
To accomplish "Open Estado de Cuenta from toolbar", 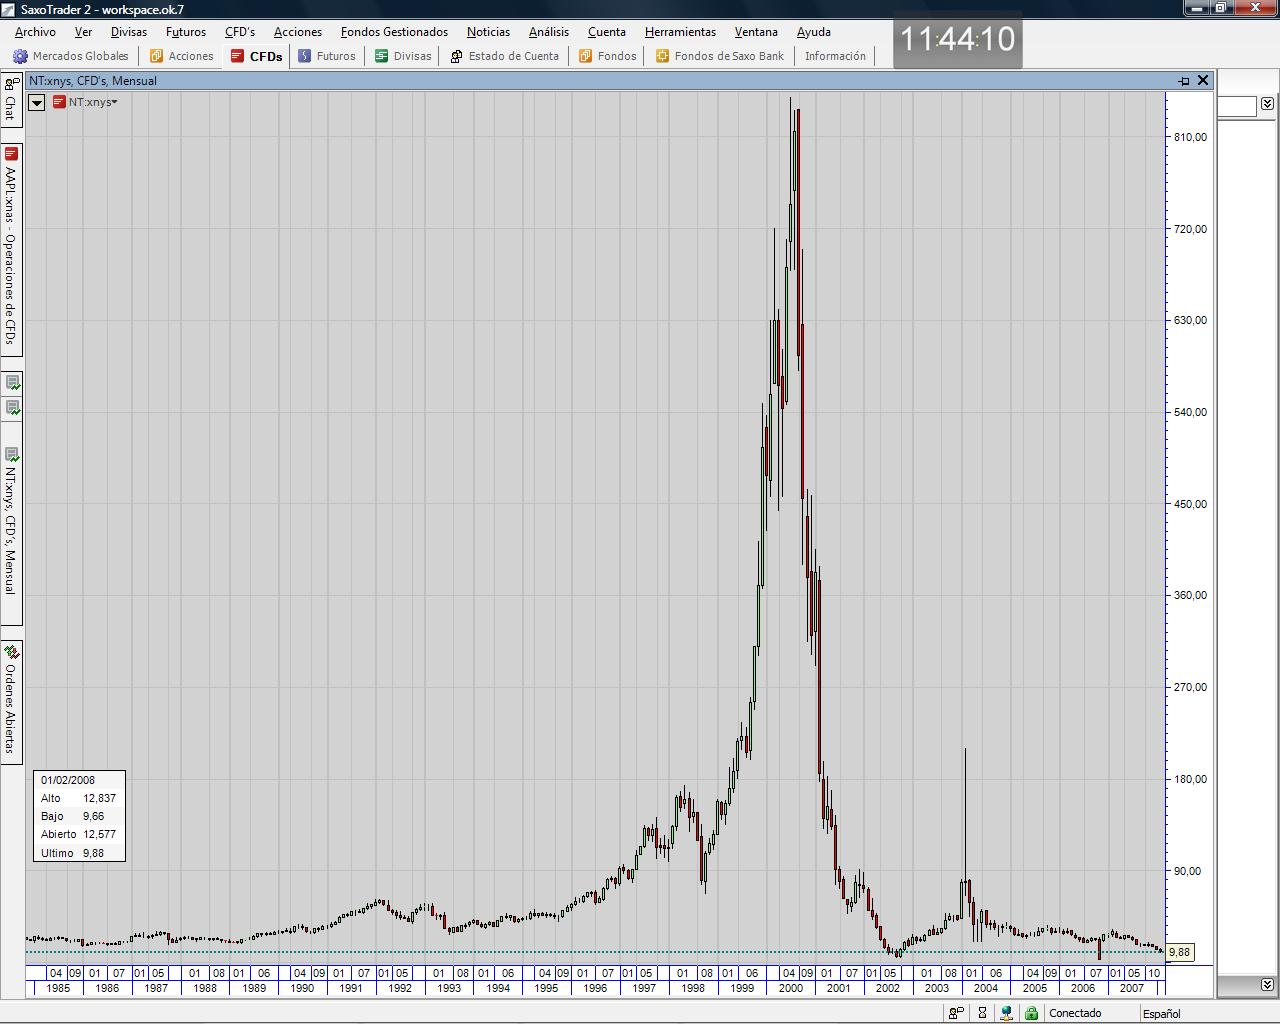I will (504, 56).
